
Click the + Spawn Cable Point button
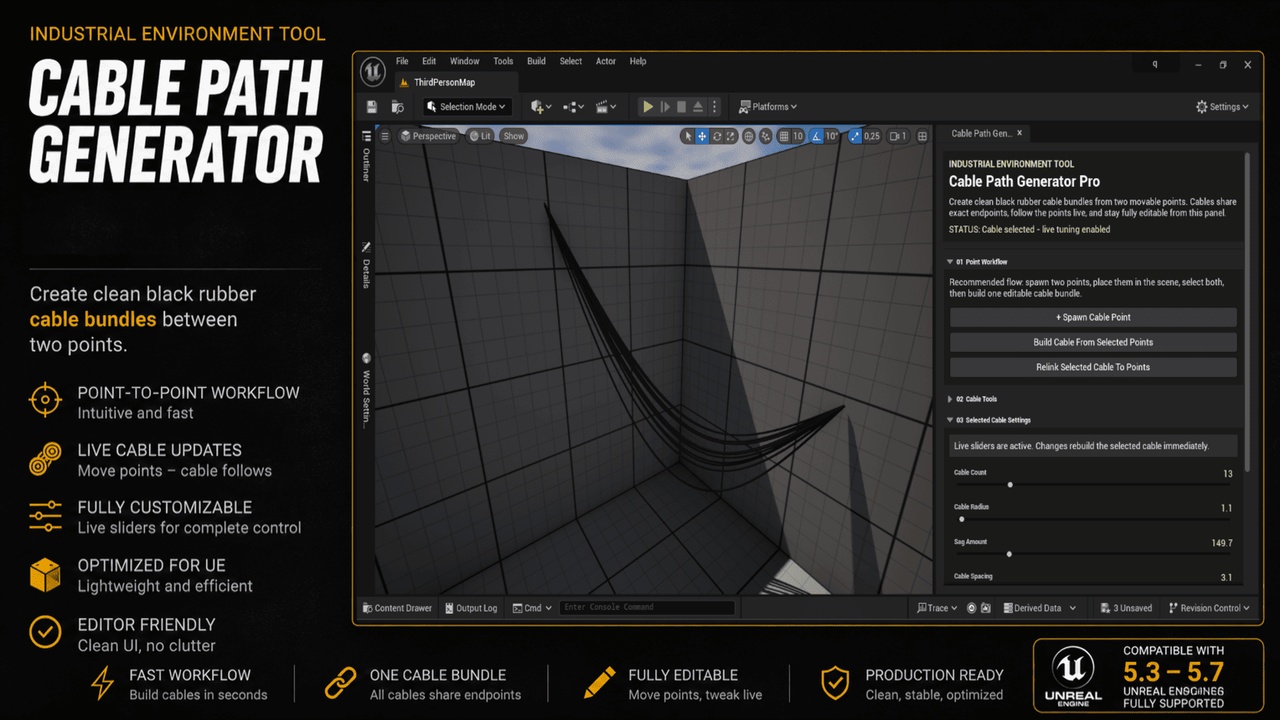(x=1093, y=317)
